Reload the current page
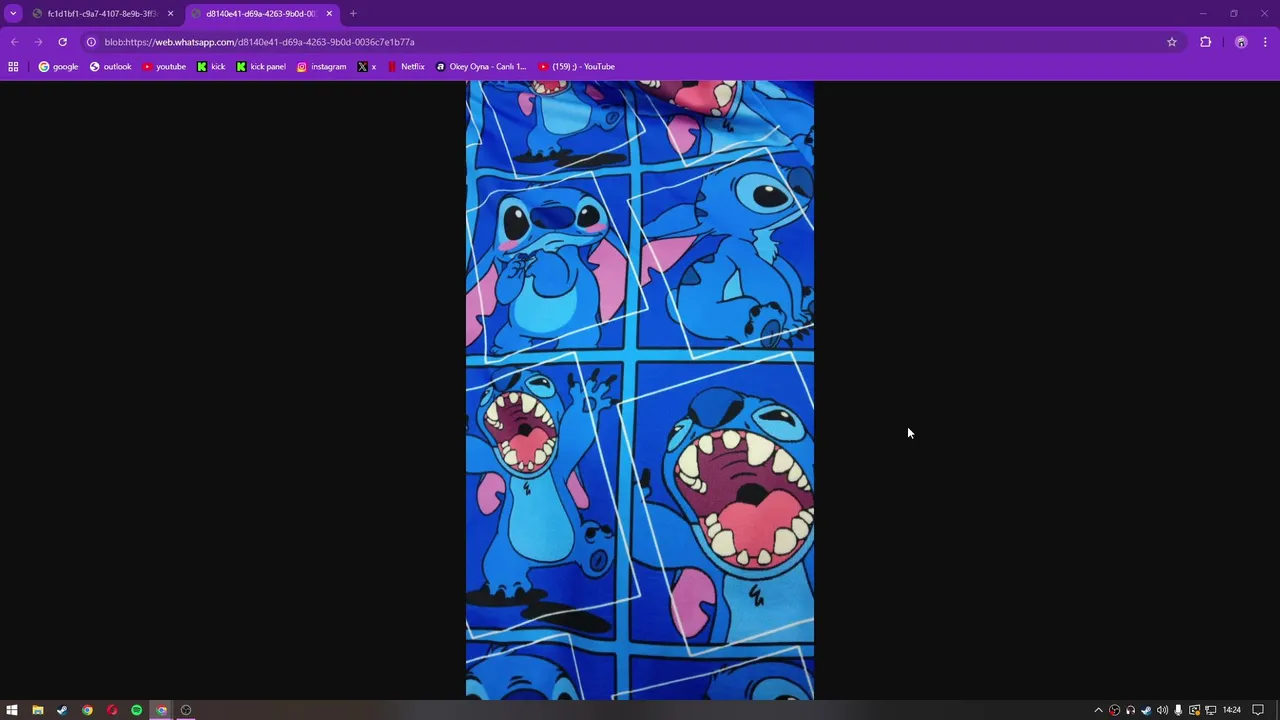 pos(62,42)
